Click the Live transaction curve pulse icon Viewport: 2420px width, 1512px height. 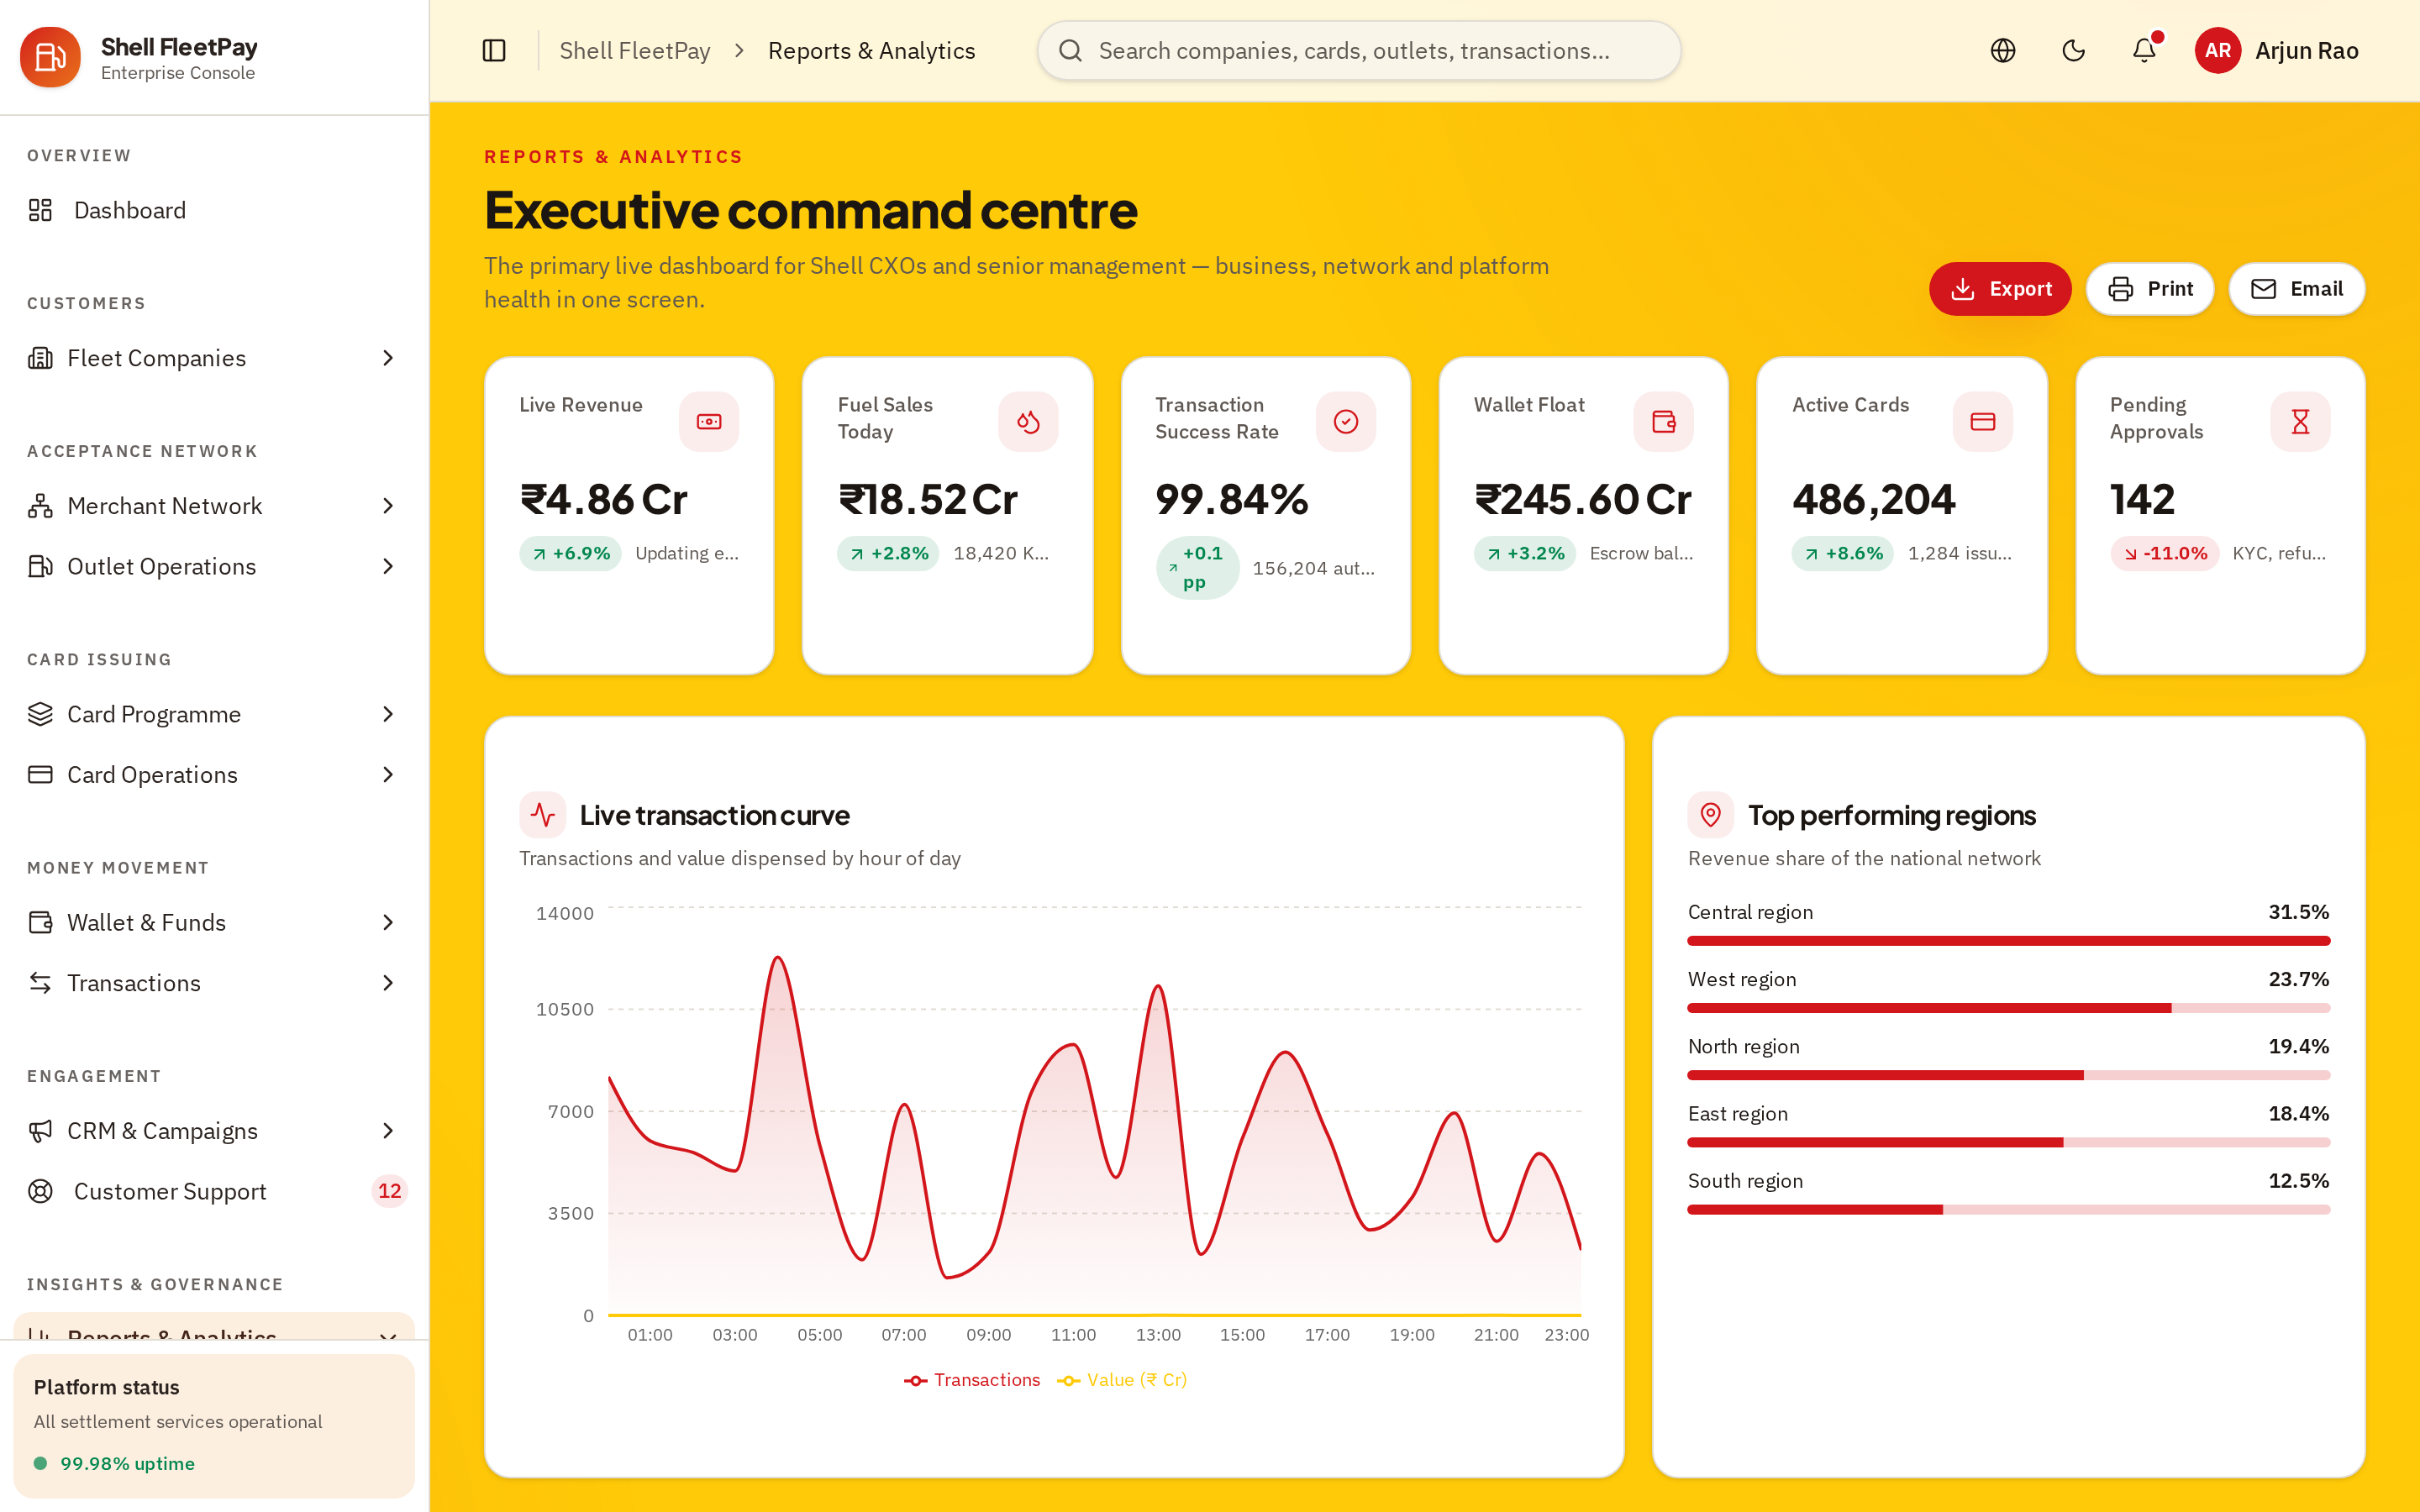point(543,815)
